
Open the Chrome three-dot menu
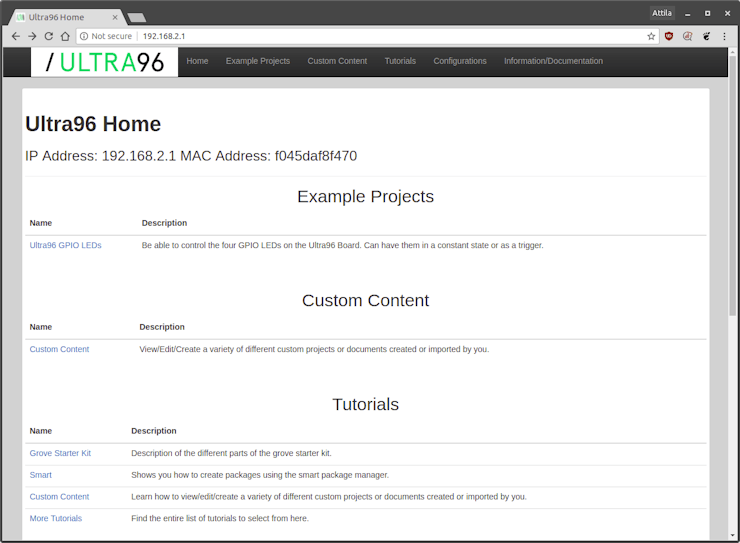pos(724,36)
